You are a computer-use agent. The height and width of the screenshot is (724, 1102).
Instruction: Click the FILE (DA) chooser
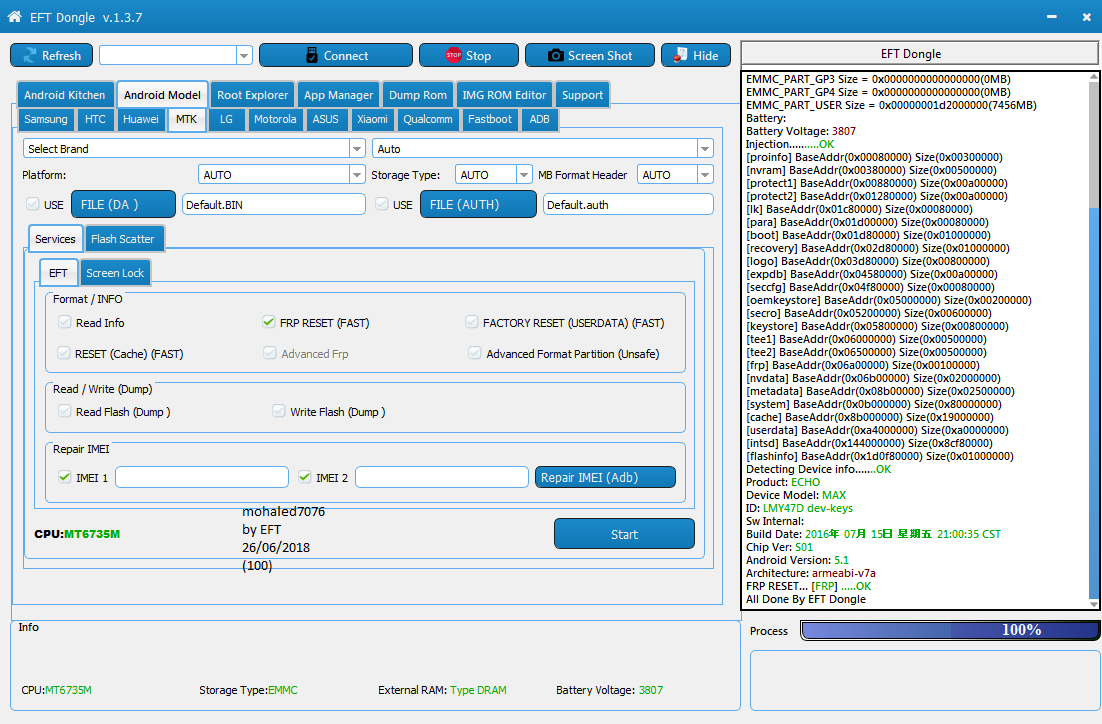coord(123,203)
